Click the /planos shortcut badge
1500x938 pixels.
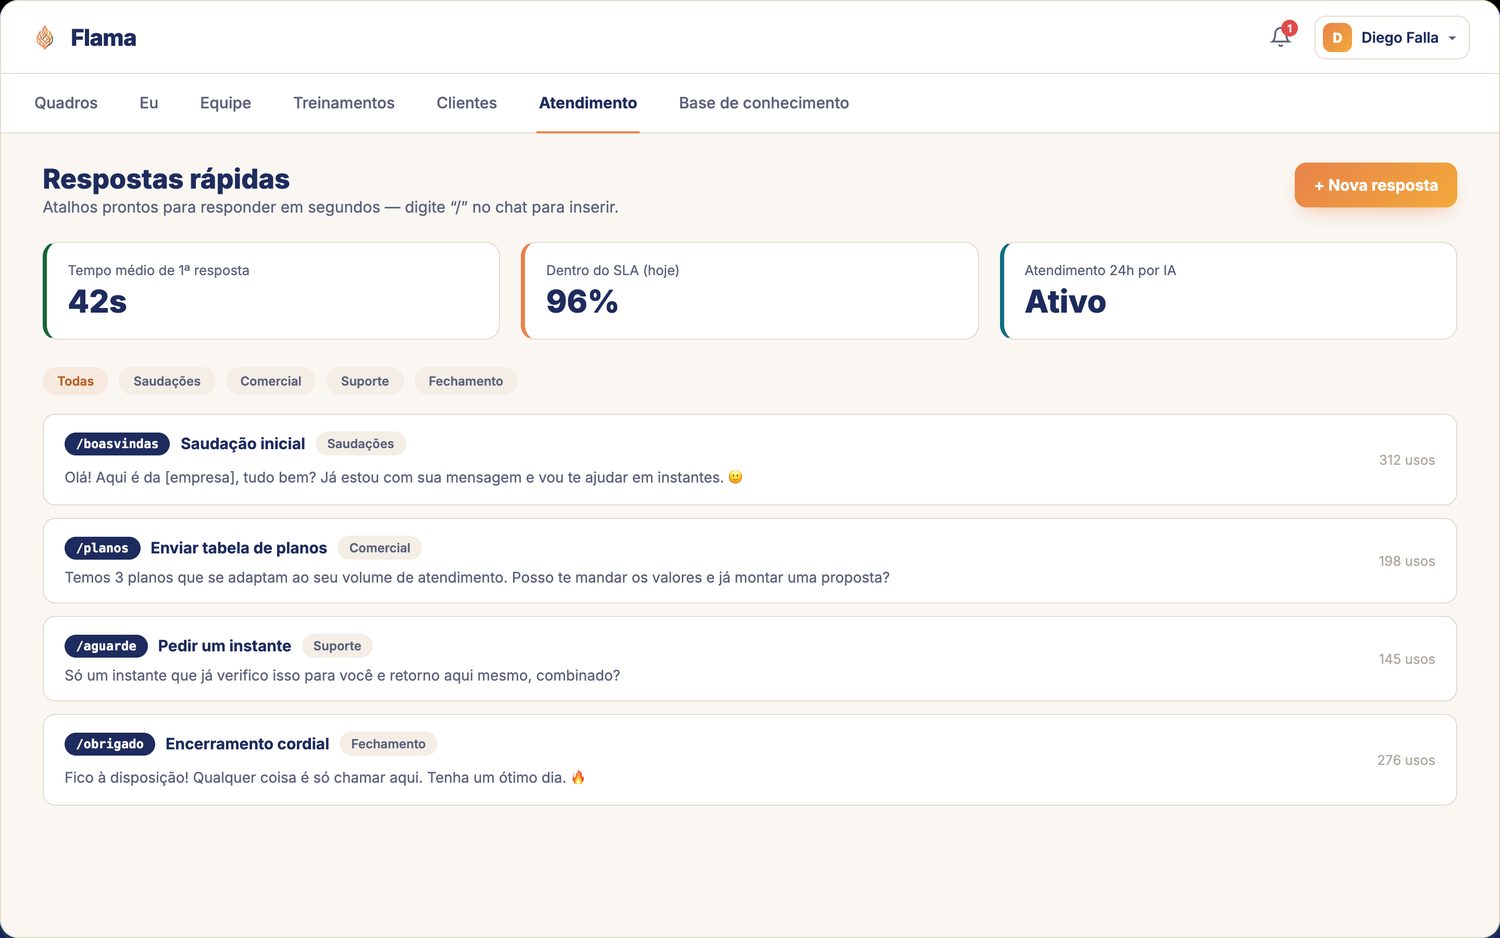click(102, 548)
